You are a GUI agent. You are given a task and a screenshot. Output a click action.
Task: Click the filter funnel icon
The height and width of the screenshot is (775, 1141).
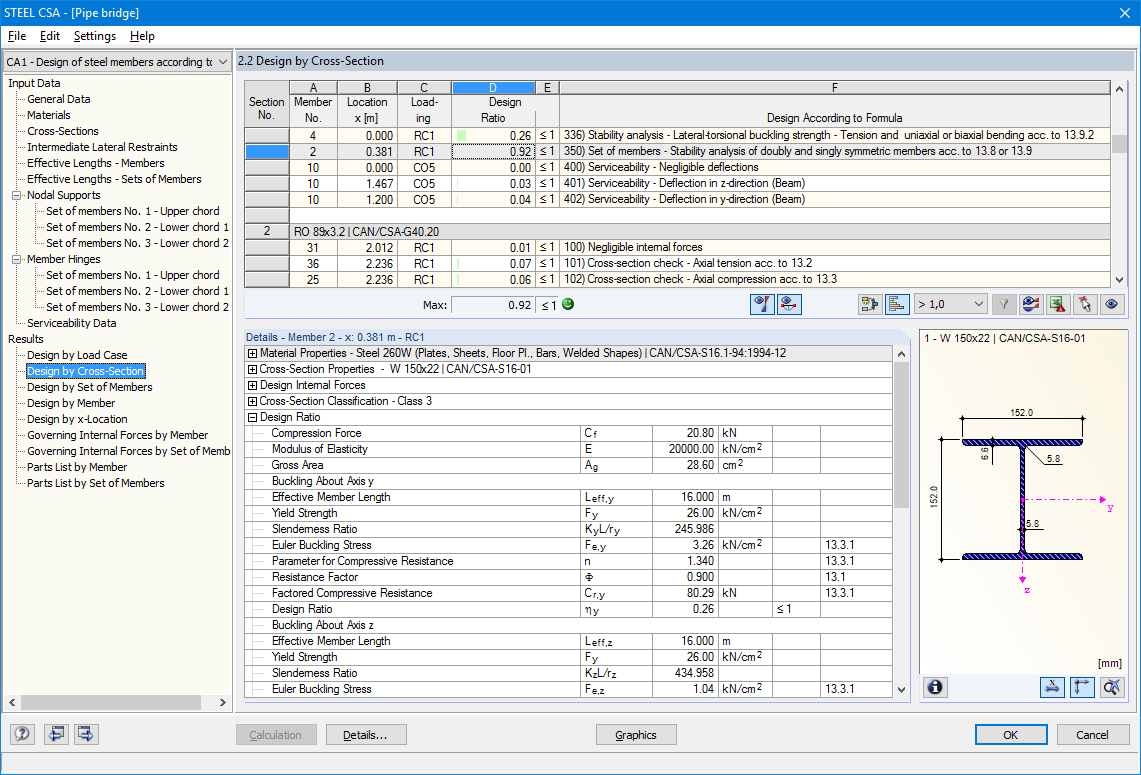[1002, 304]
